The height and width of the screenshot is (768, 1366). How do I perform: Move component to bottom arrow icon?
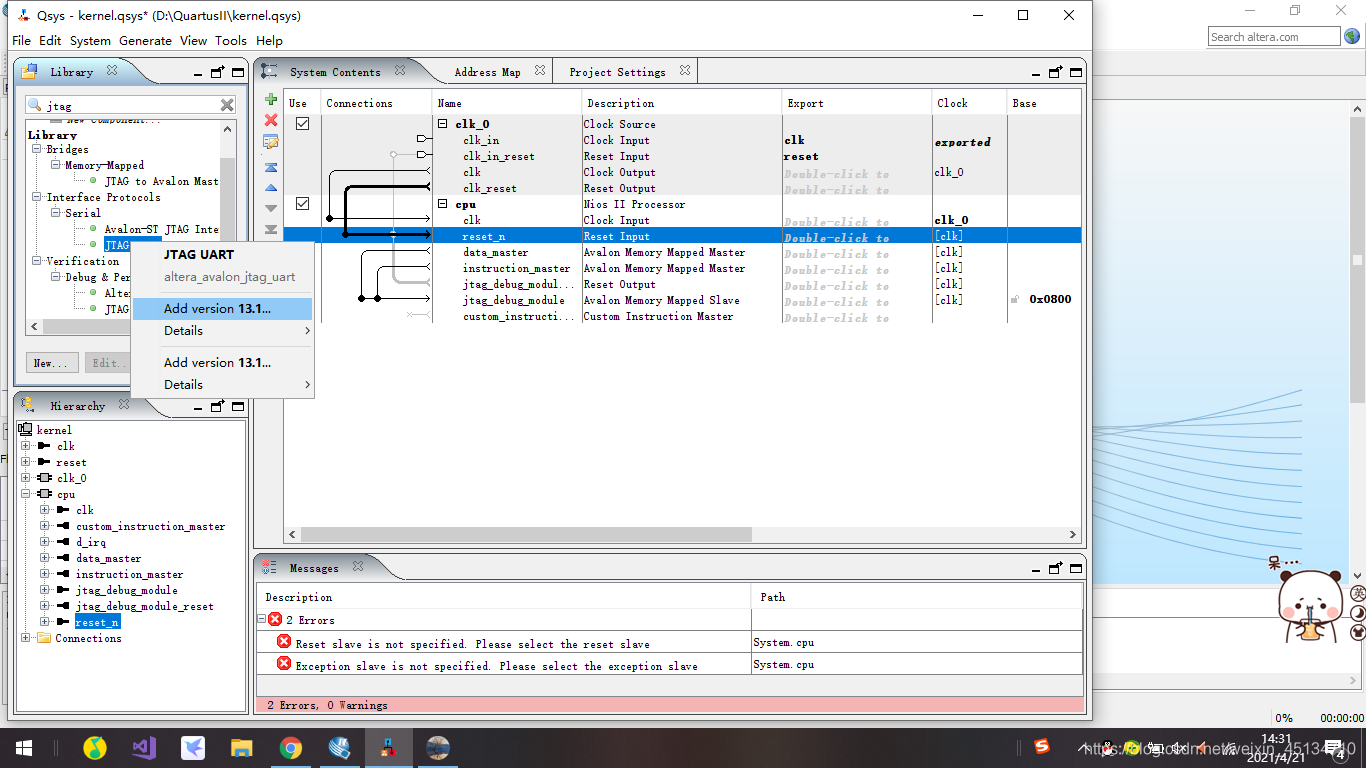click(271, 229)
